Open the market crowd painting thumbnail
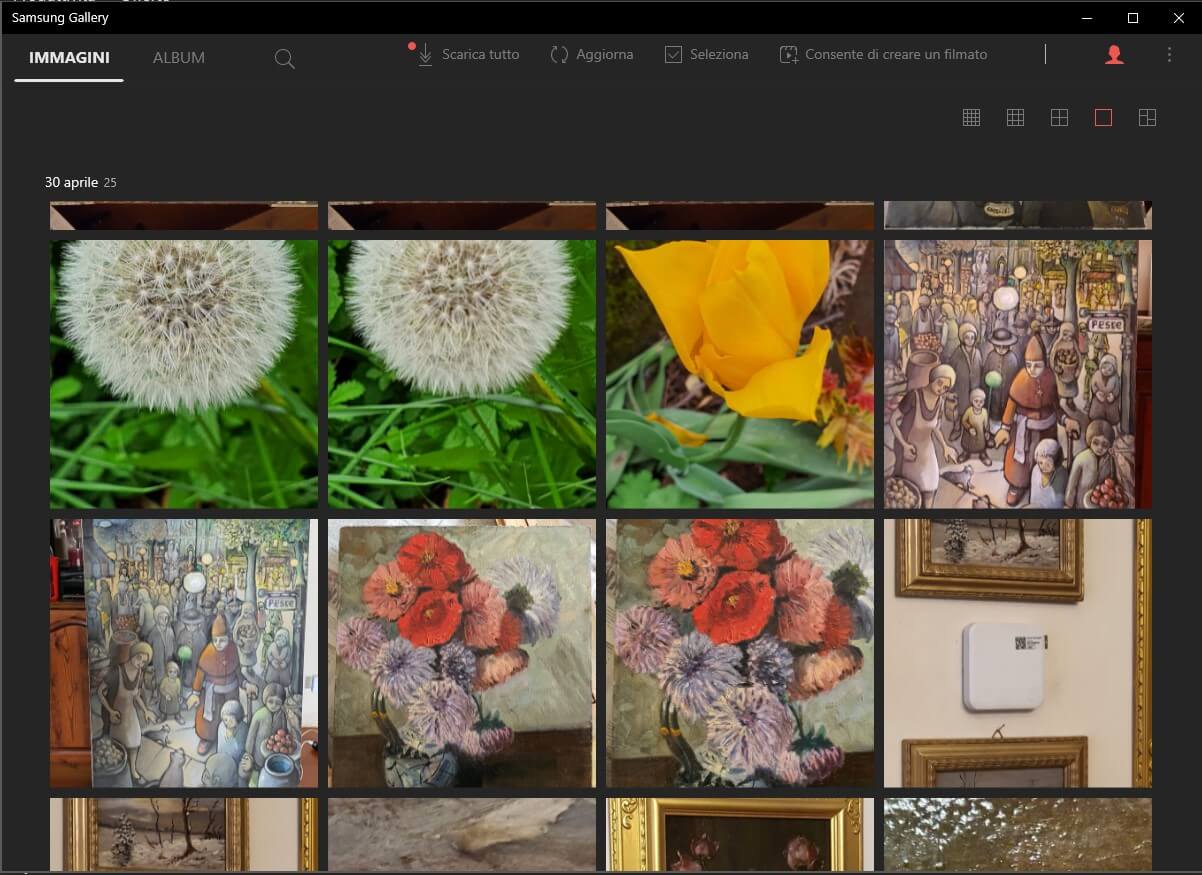The width and height of the screenshot is (1202, 875). click(x=1017, y=374)
